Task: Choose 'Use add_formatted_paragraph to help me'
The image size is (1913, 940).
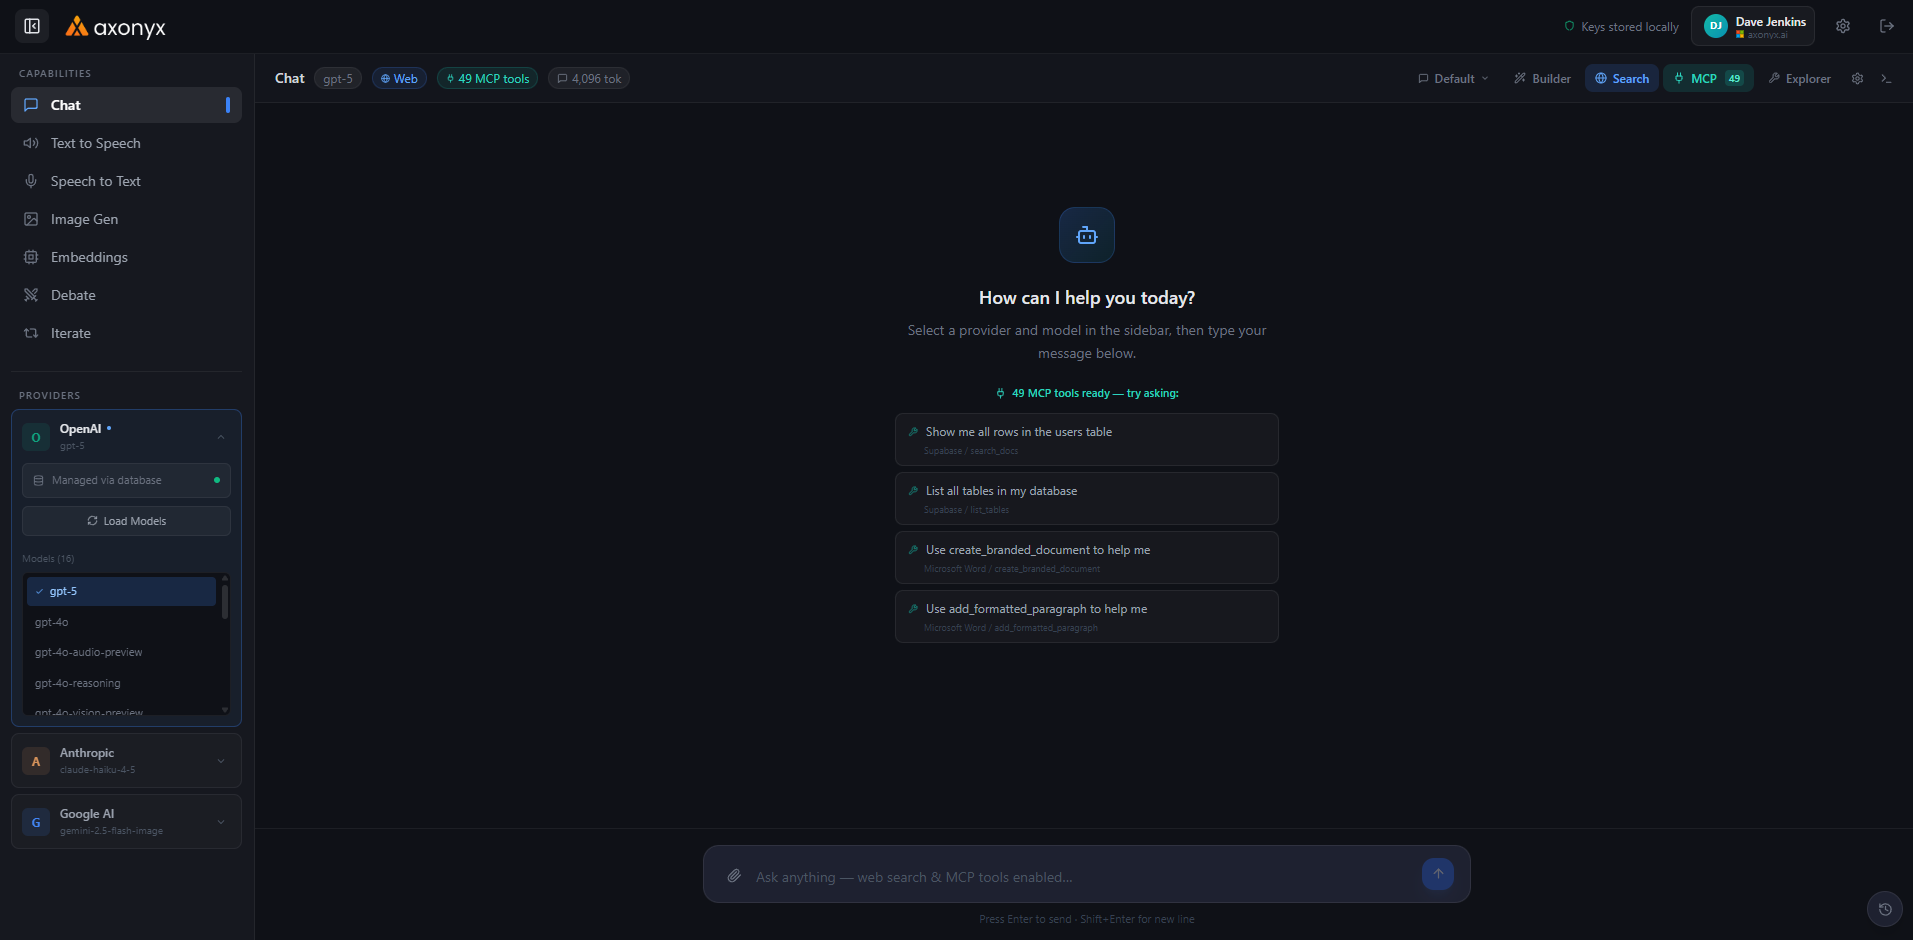Action: click(1087, 616)
